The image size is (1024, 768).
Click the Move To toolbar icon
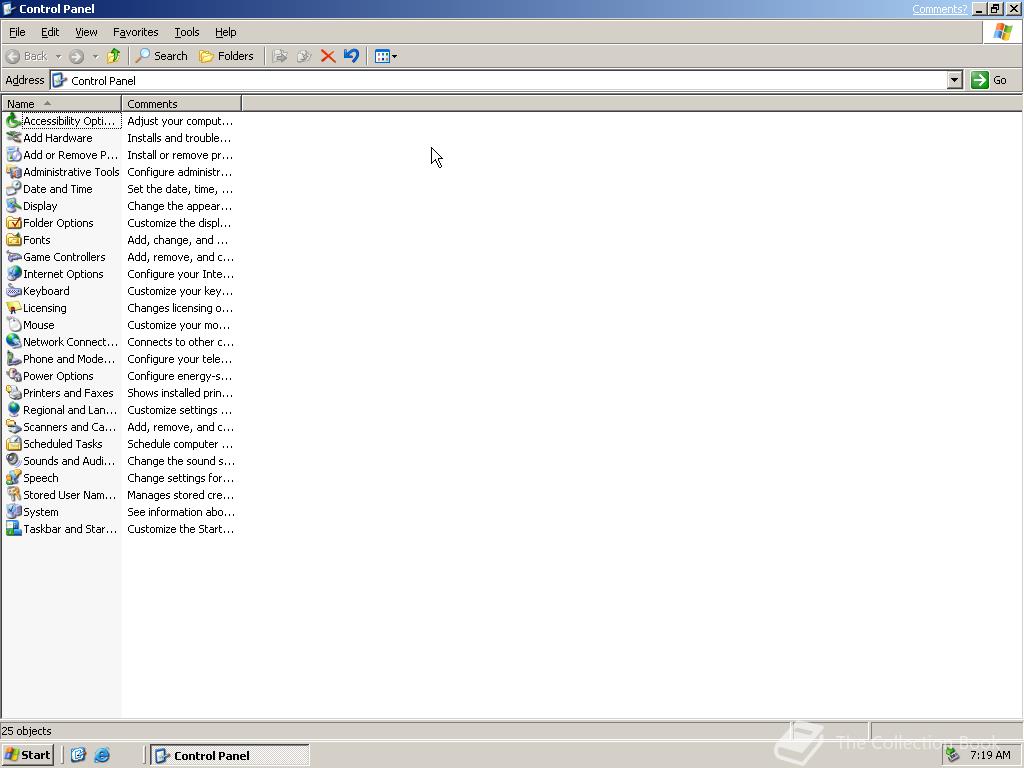[x=280, y=56]
